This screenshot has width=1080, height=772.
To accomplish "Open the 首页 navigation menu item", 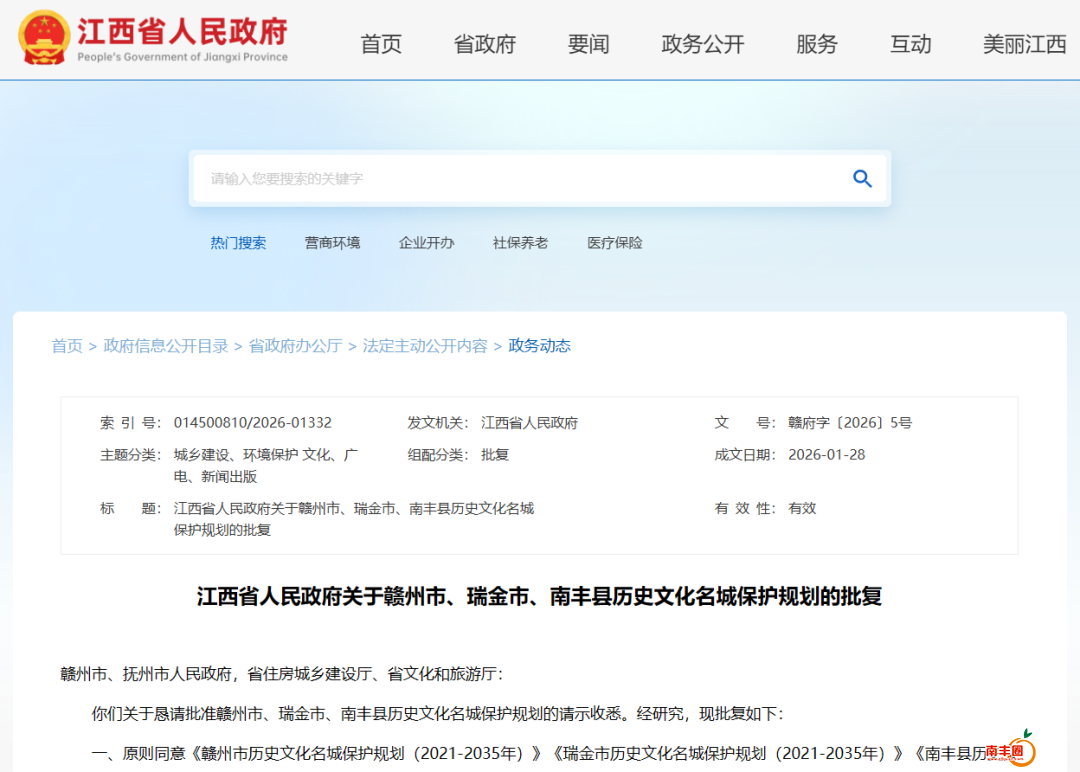I will (x=381, y=44).
